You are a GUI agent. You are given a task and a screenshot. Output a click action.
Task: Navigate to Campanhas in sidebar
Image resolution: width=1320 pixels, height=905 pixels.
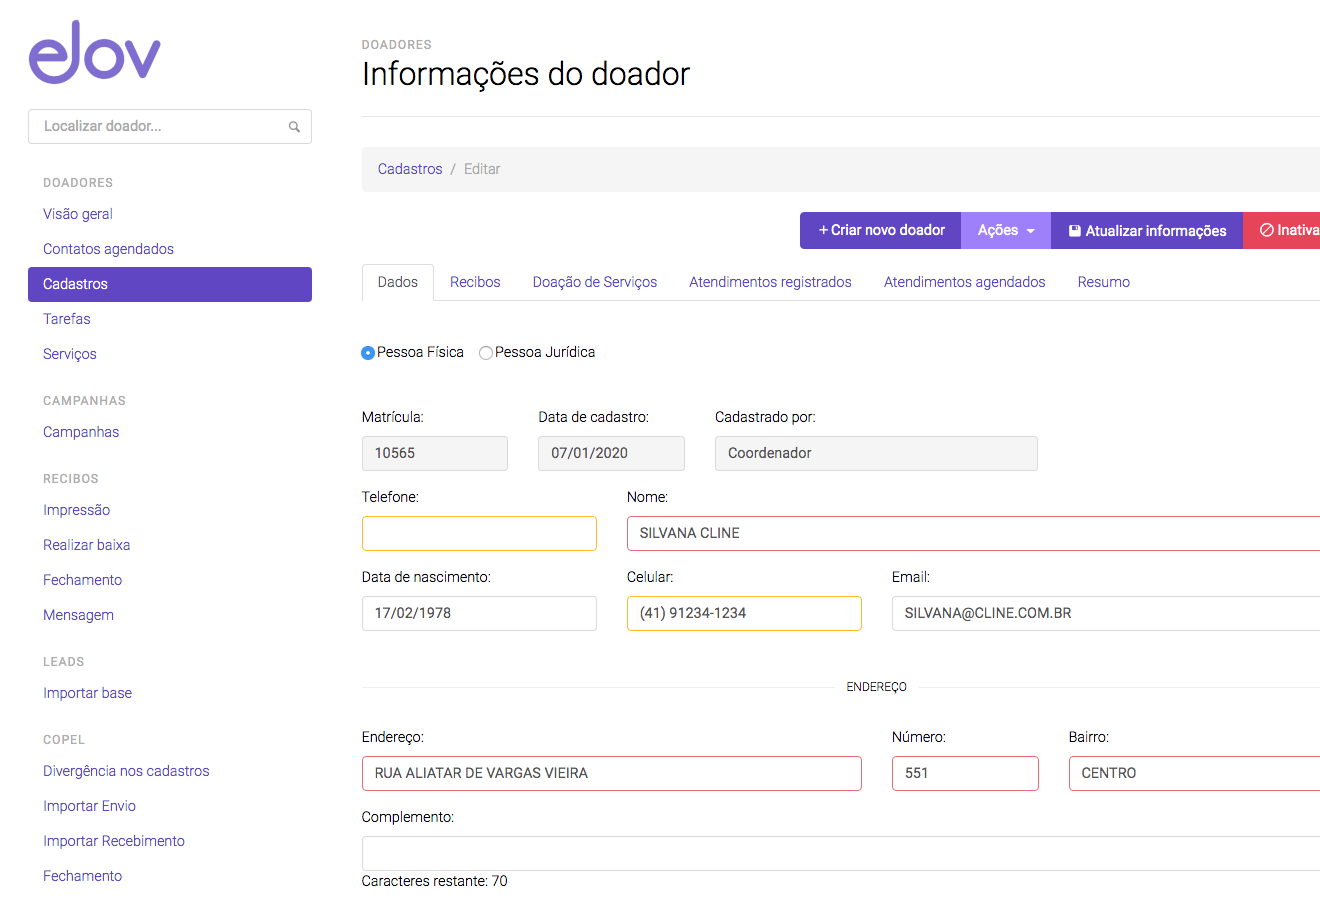click(x=81, y=432)
